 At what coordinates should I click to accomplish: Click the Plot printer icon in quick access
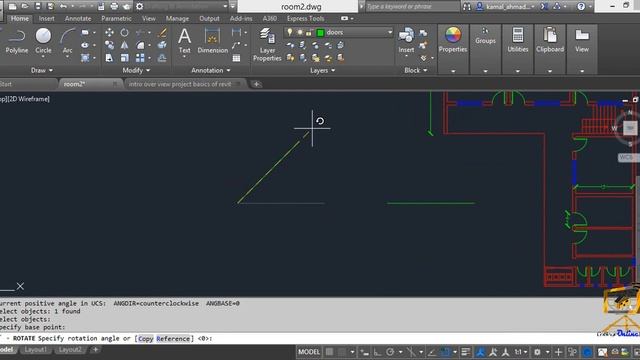(114, 6)
